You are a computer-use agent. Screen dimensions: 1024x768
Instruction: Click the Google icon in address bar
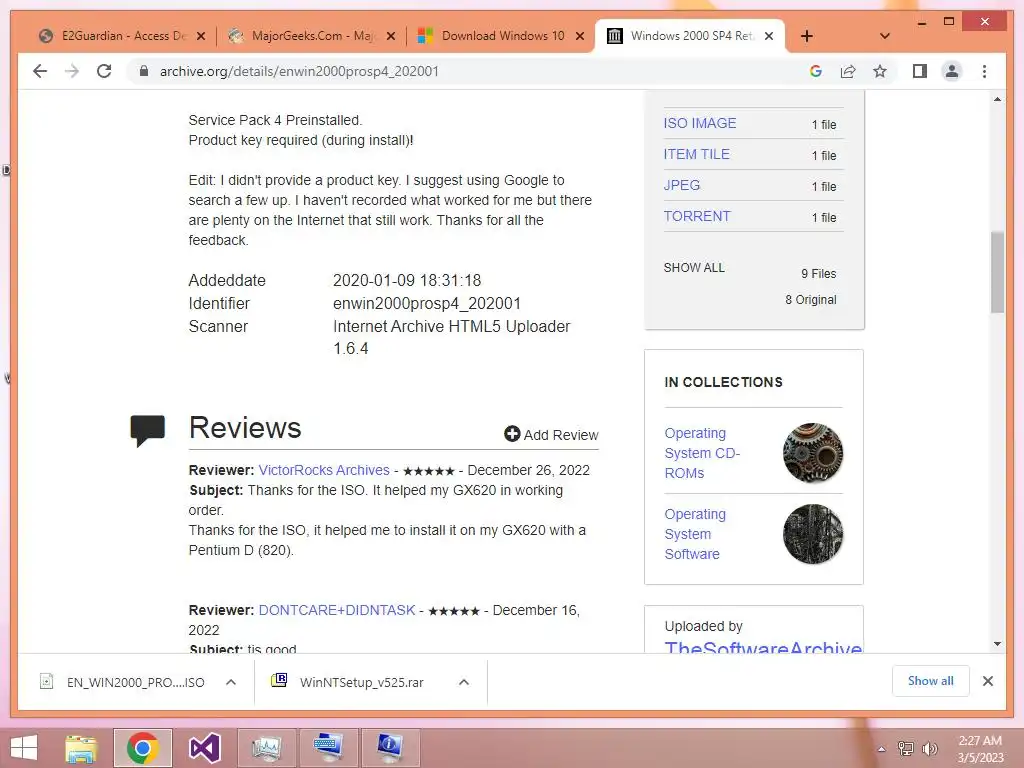(x=816, y=71)
